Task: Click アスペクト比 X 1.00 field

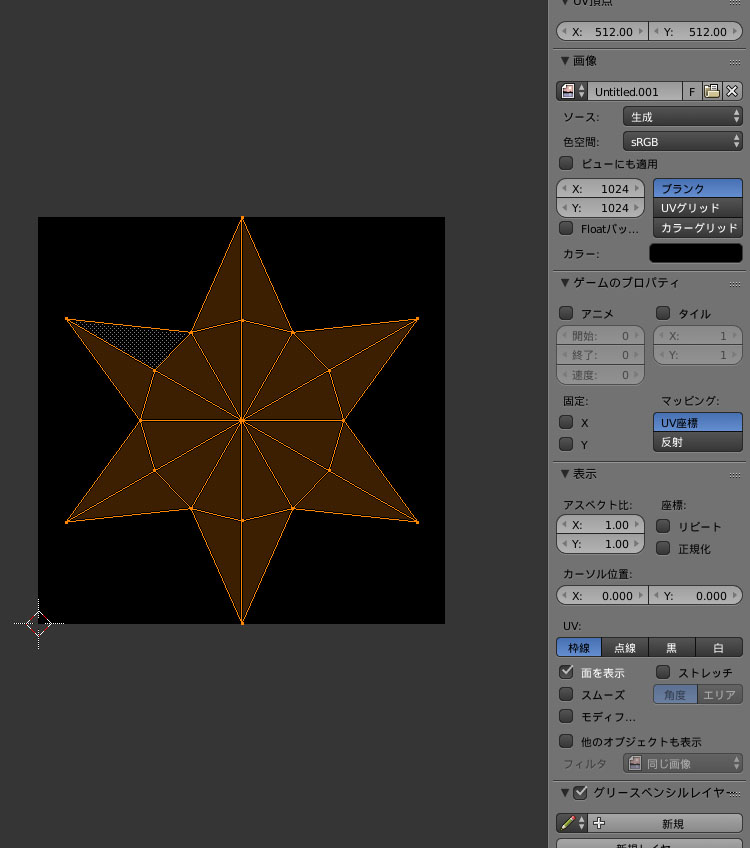Action: click(600, 525)
